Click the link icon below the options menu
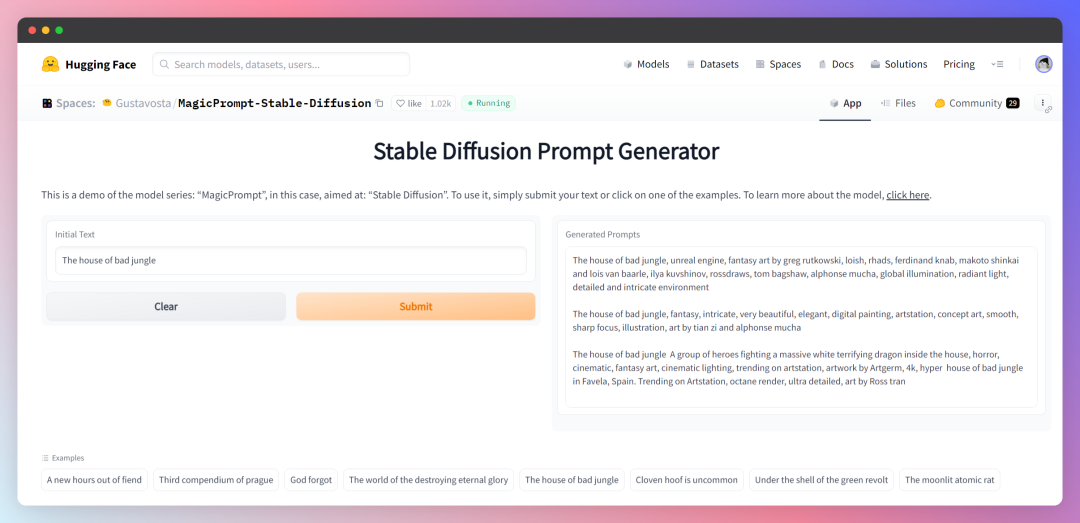The width and height of the screenshot is (1080, 523). point(1048,110)
